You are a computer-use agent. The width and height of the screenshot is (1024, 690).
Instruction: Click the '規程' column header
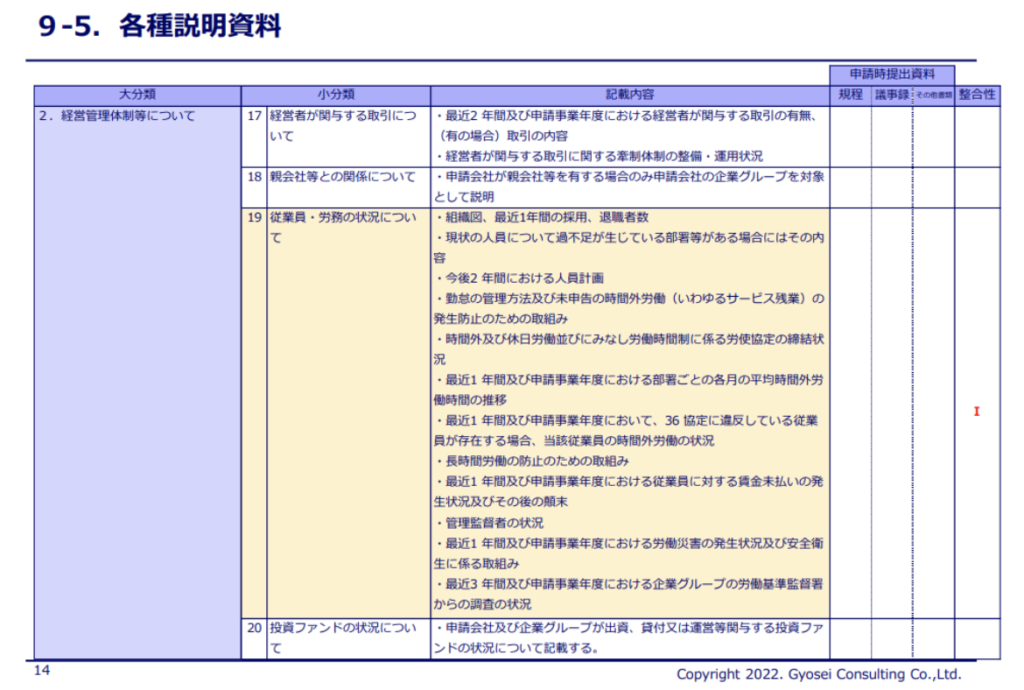click(850, 95)
